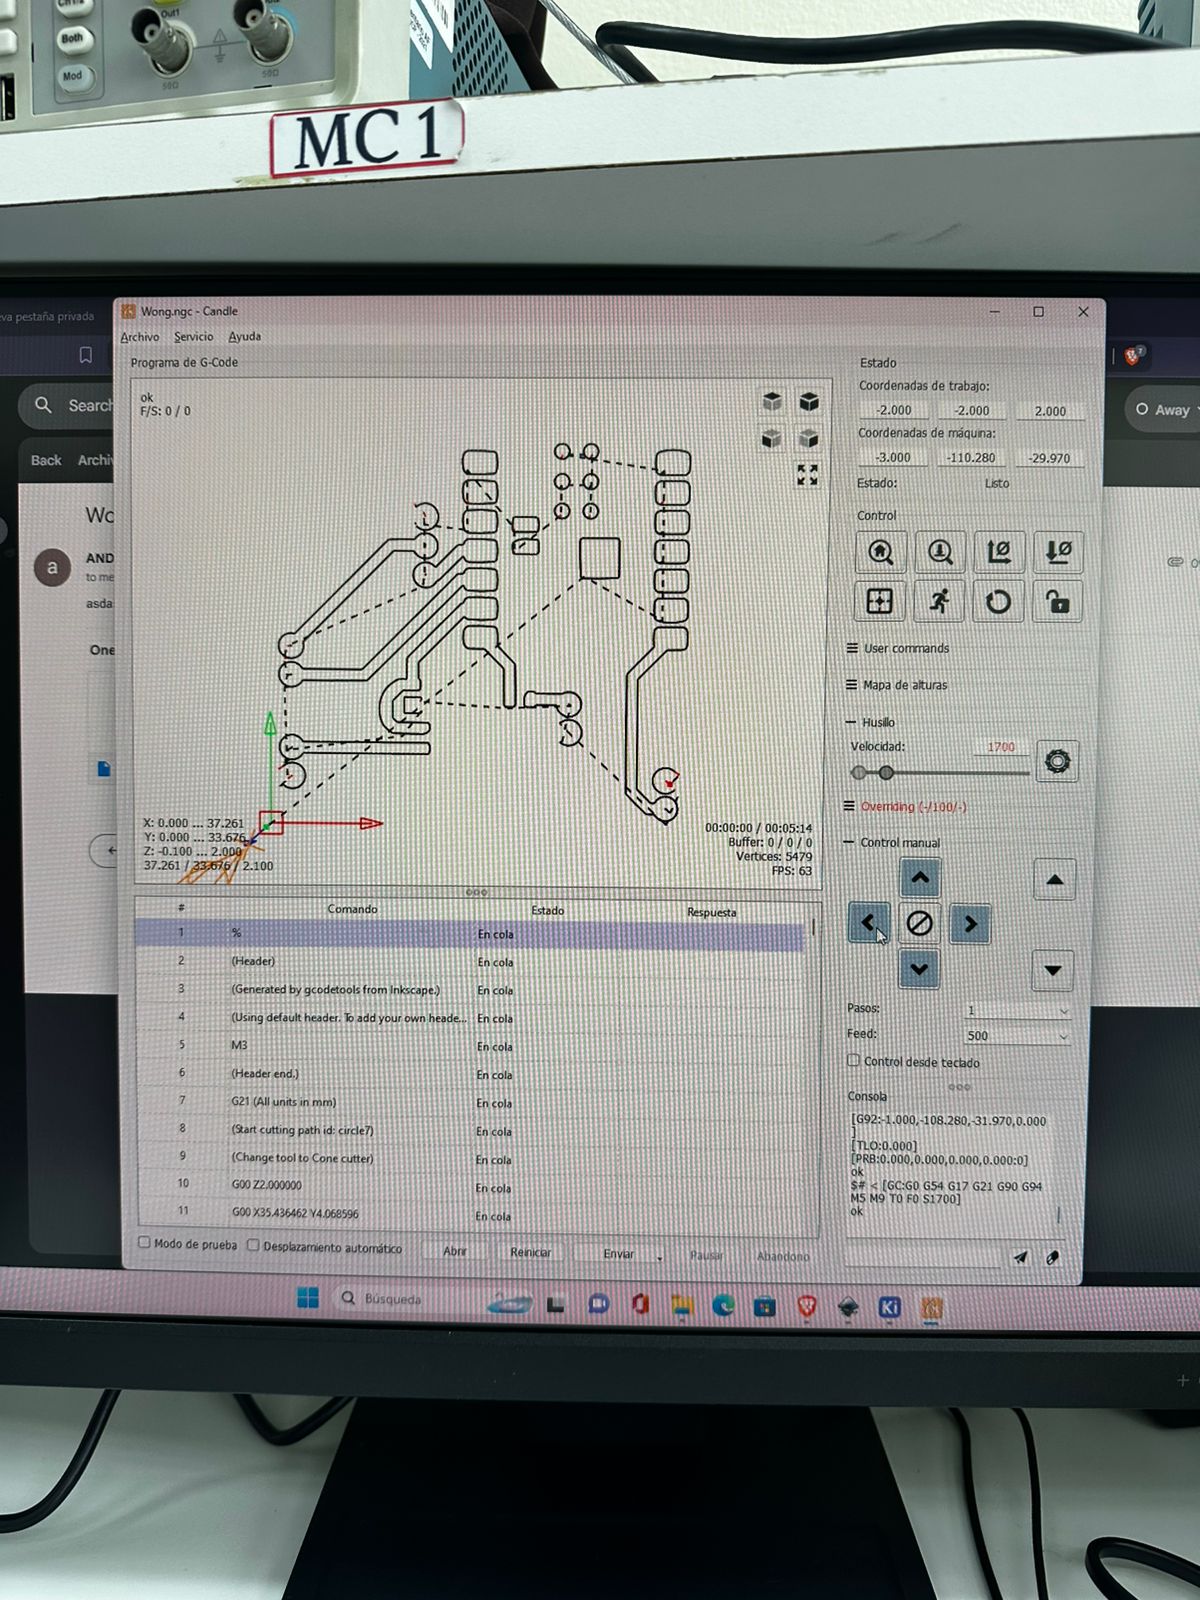
Task: Expand the Mapa de alturas section
Action: (896, 685)
